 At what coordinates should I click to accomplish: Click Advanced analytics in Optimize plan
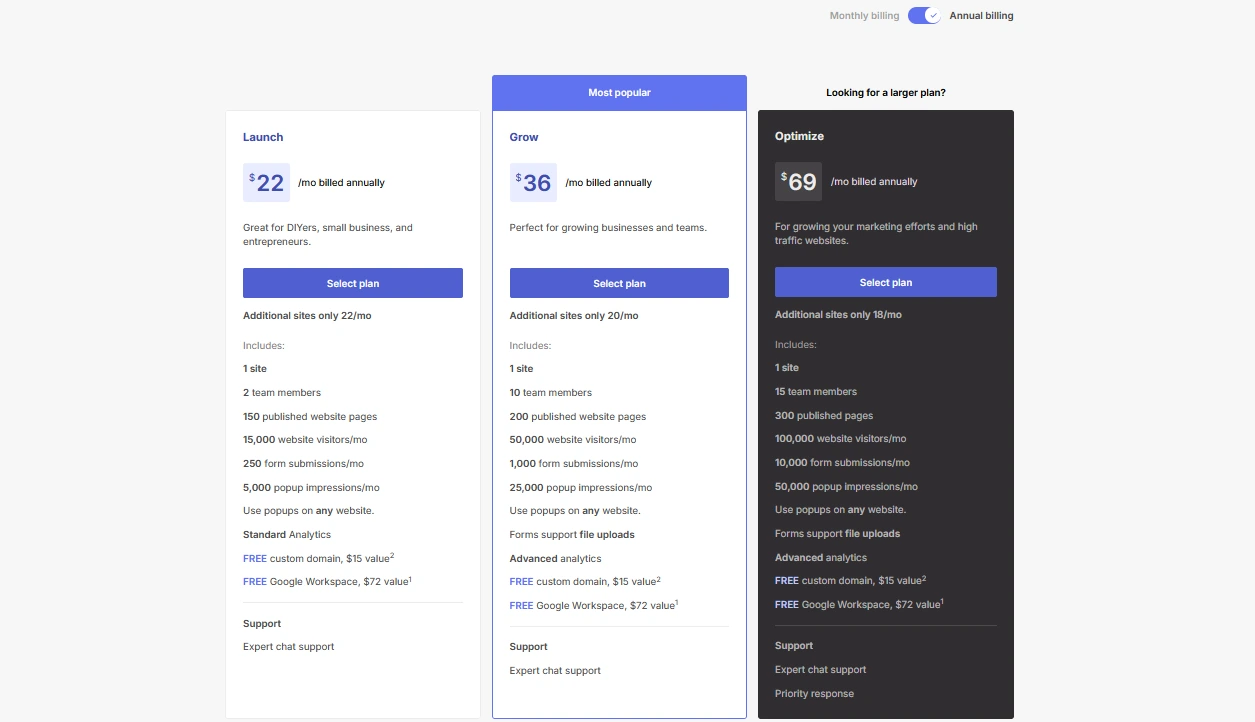pos(821,558)
